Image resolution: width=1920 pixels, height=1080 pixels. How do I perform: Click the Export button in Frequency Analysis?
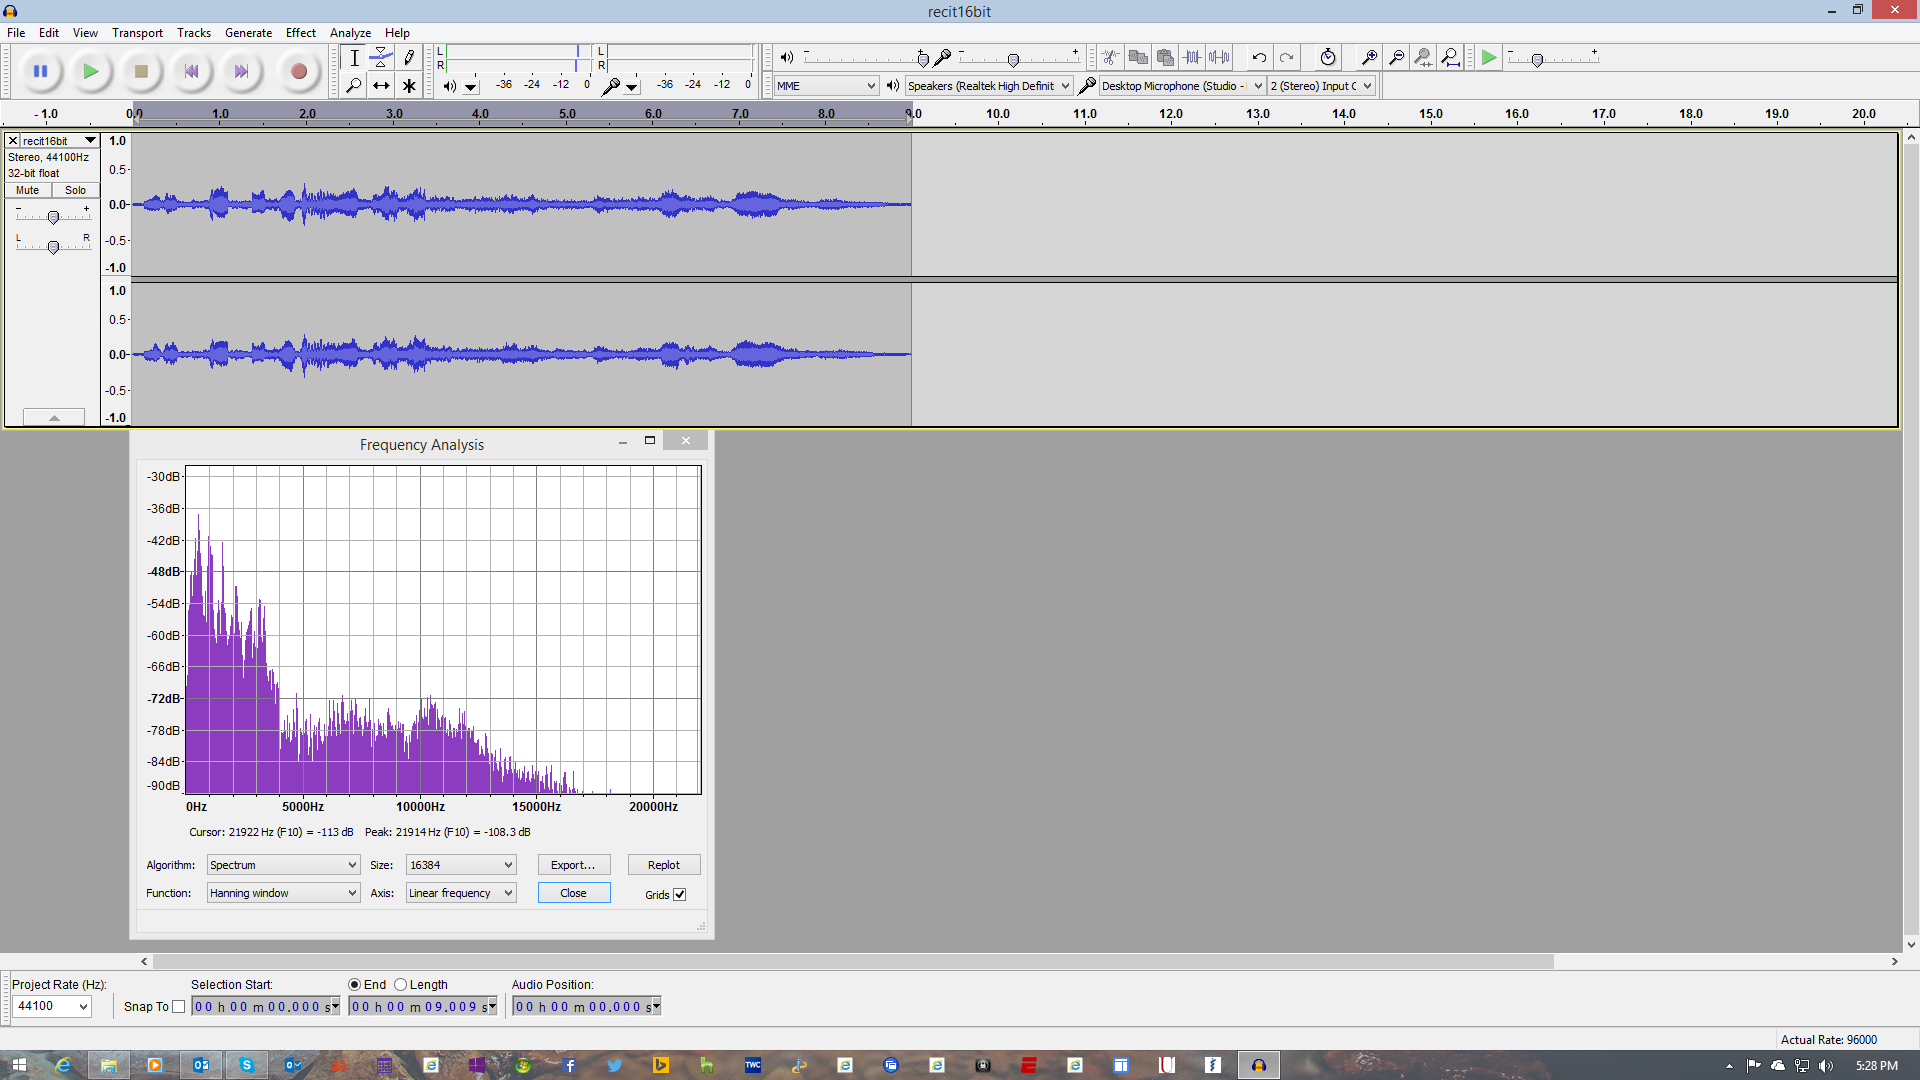(573, 864)
